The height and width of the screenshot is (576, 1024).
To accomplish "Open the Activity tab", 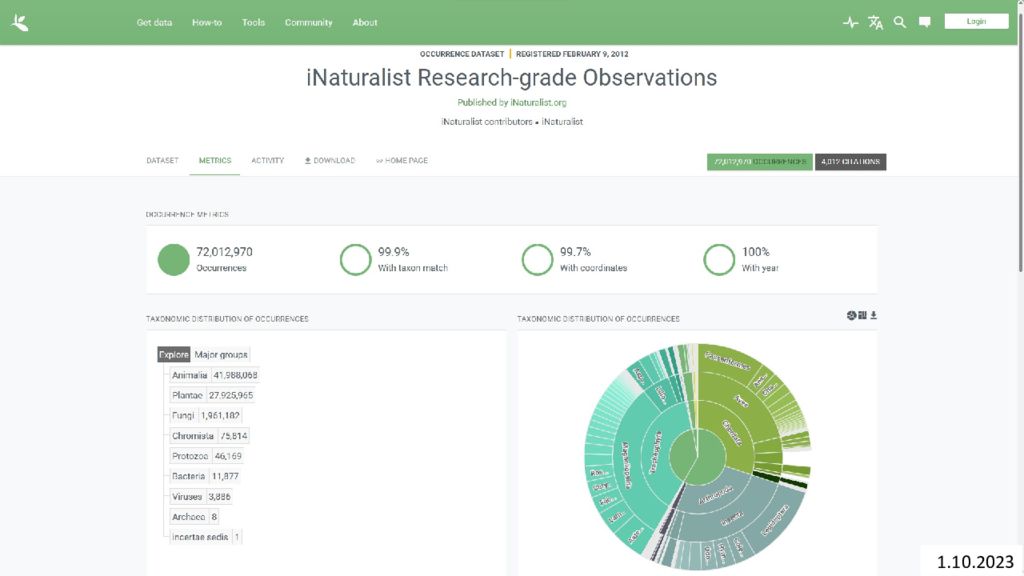I will [268, 161].
